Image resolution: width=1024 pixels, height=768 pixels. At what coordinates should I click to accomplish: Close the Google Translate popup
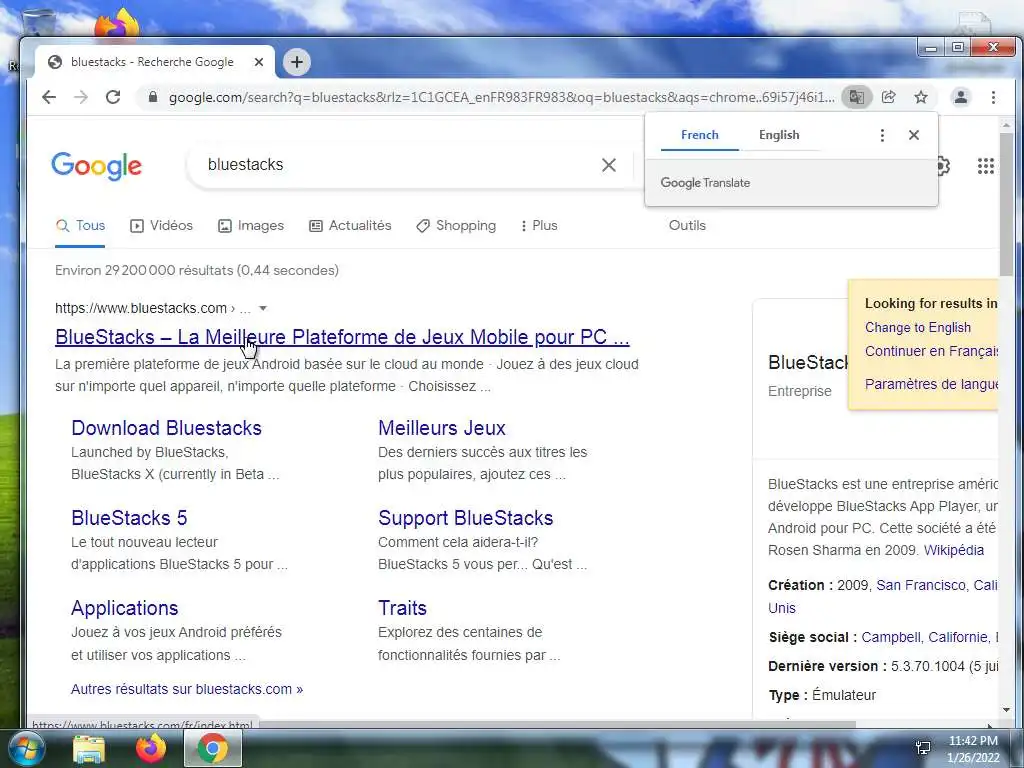point(914,135)
